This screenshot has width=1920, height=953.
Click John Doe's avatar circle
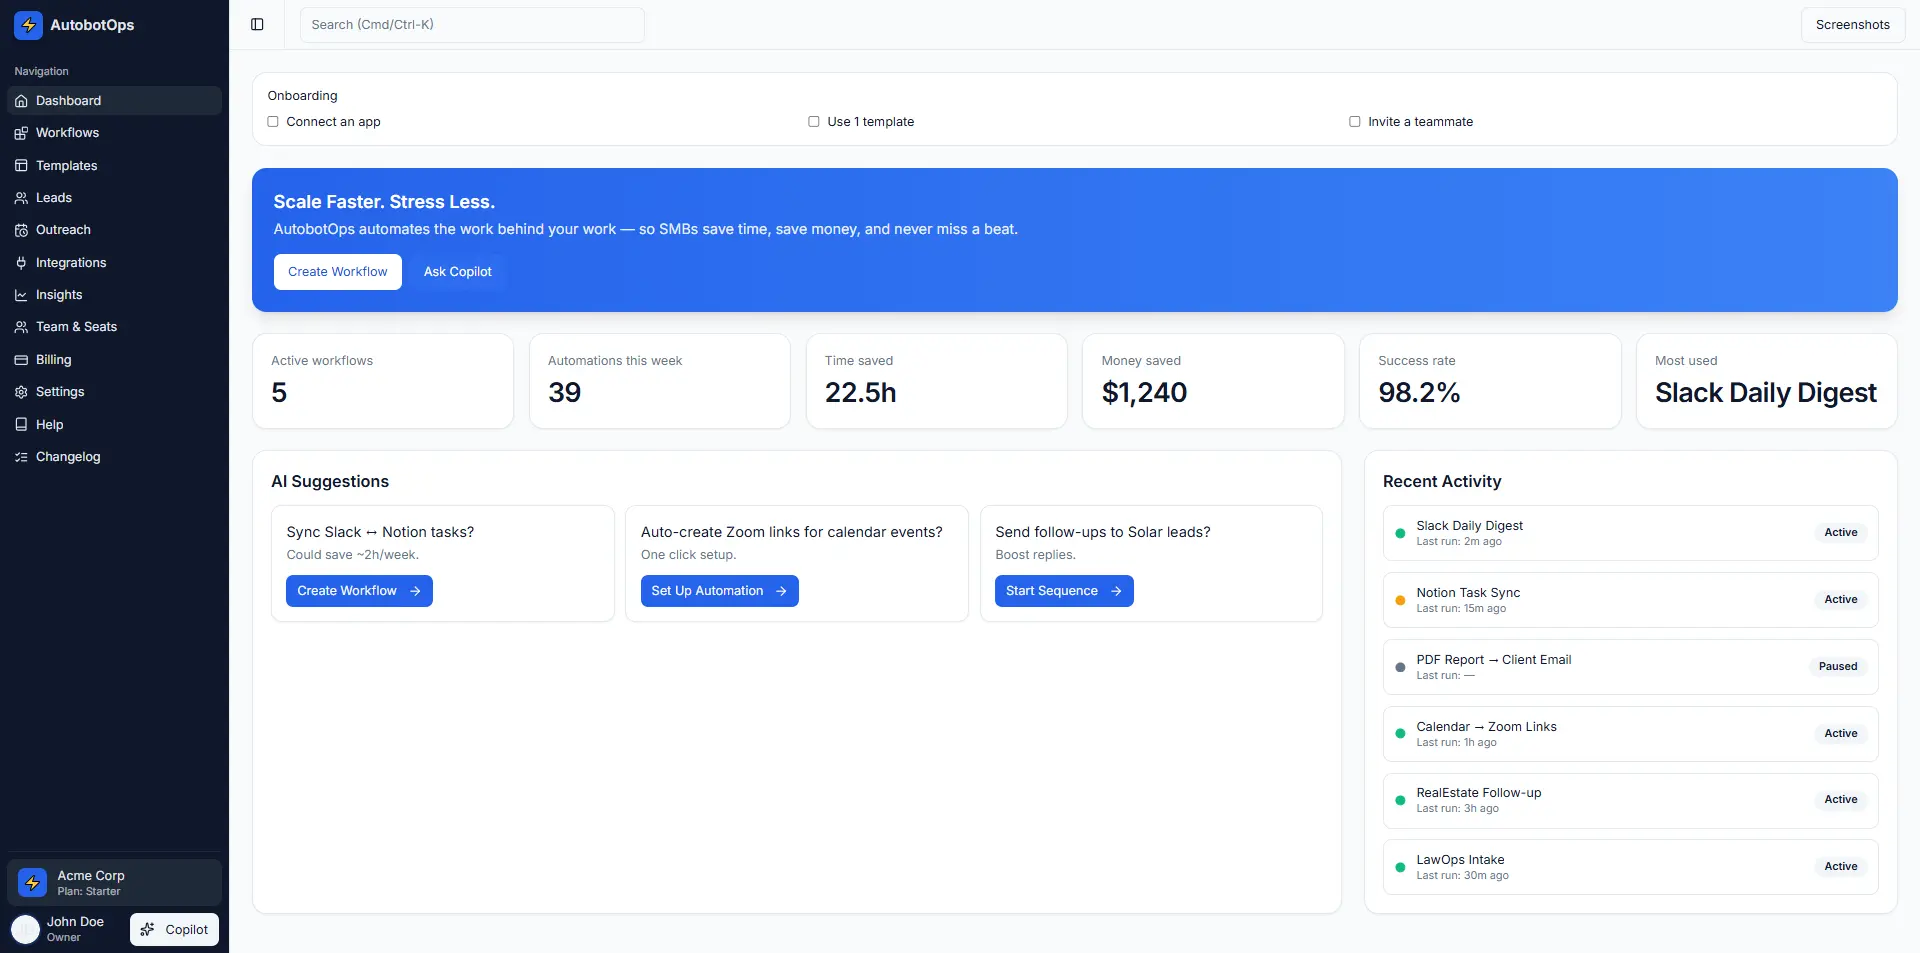click(x=25, y=929)
